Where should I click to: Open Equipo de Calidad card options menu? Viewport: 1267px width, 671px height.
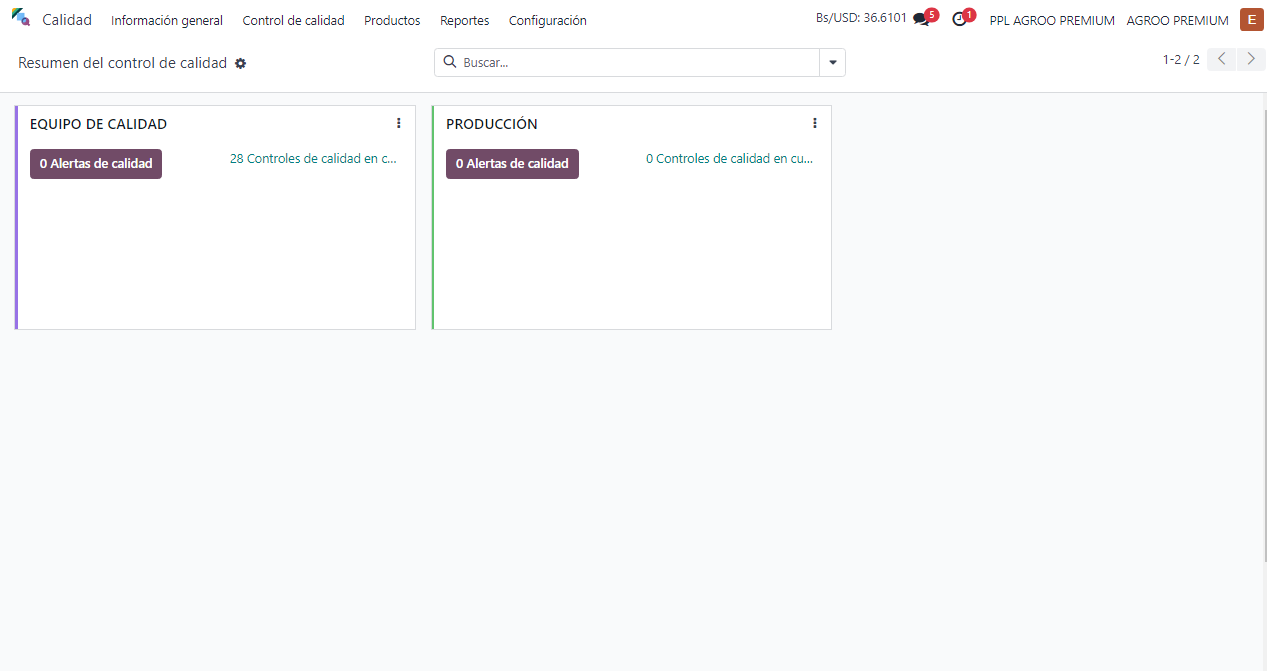pyautogui.click(x=398, y=123)
